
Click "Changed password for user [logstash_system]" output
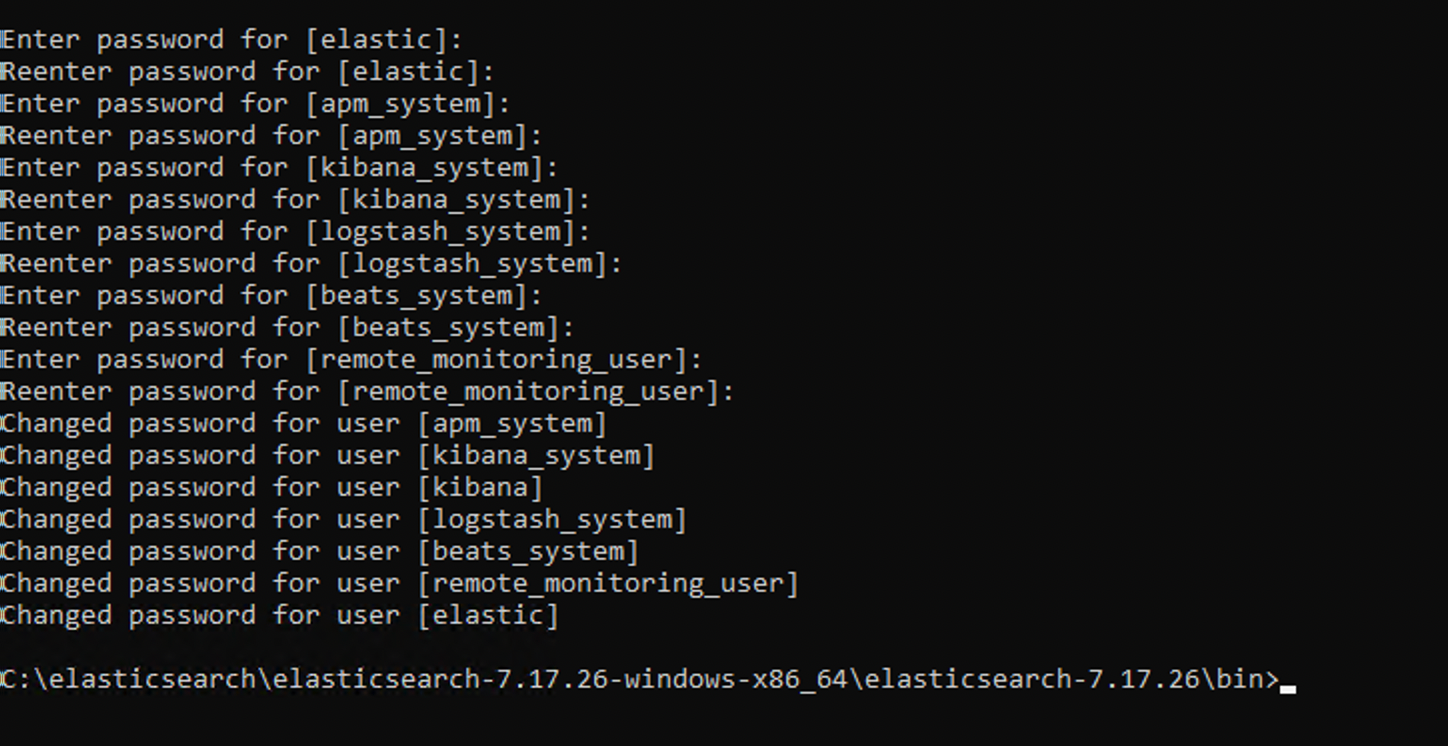[x=344, y=520]
